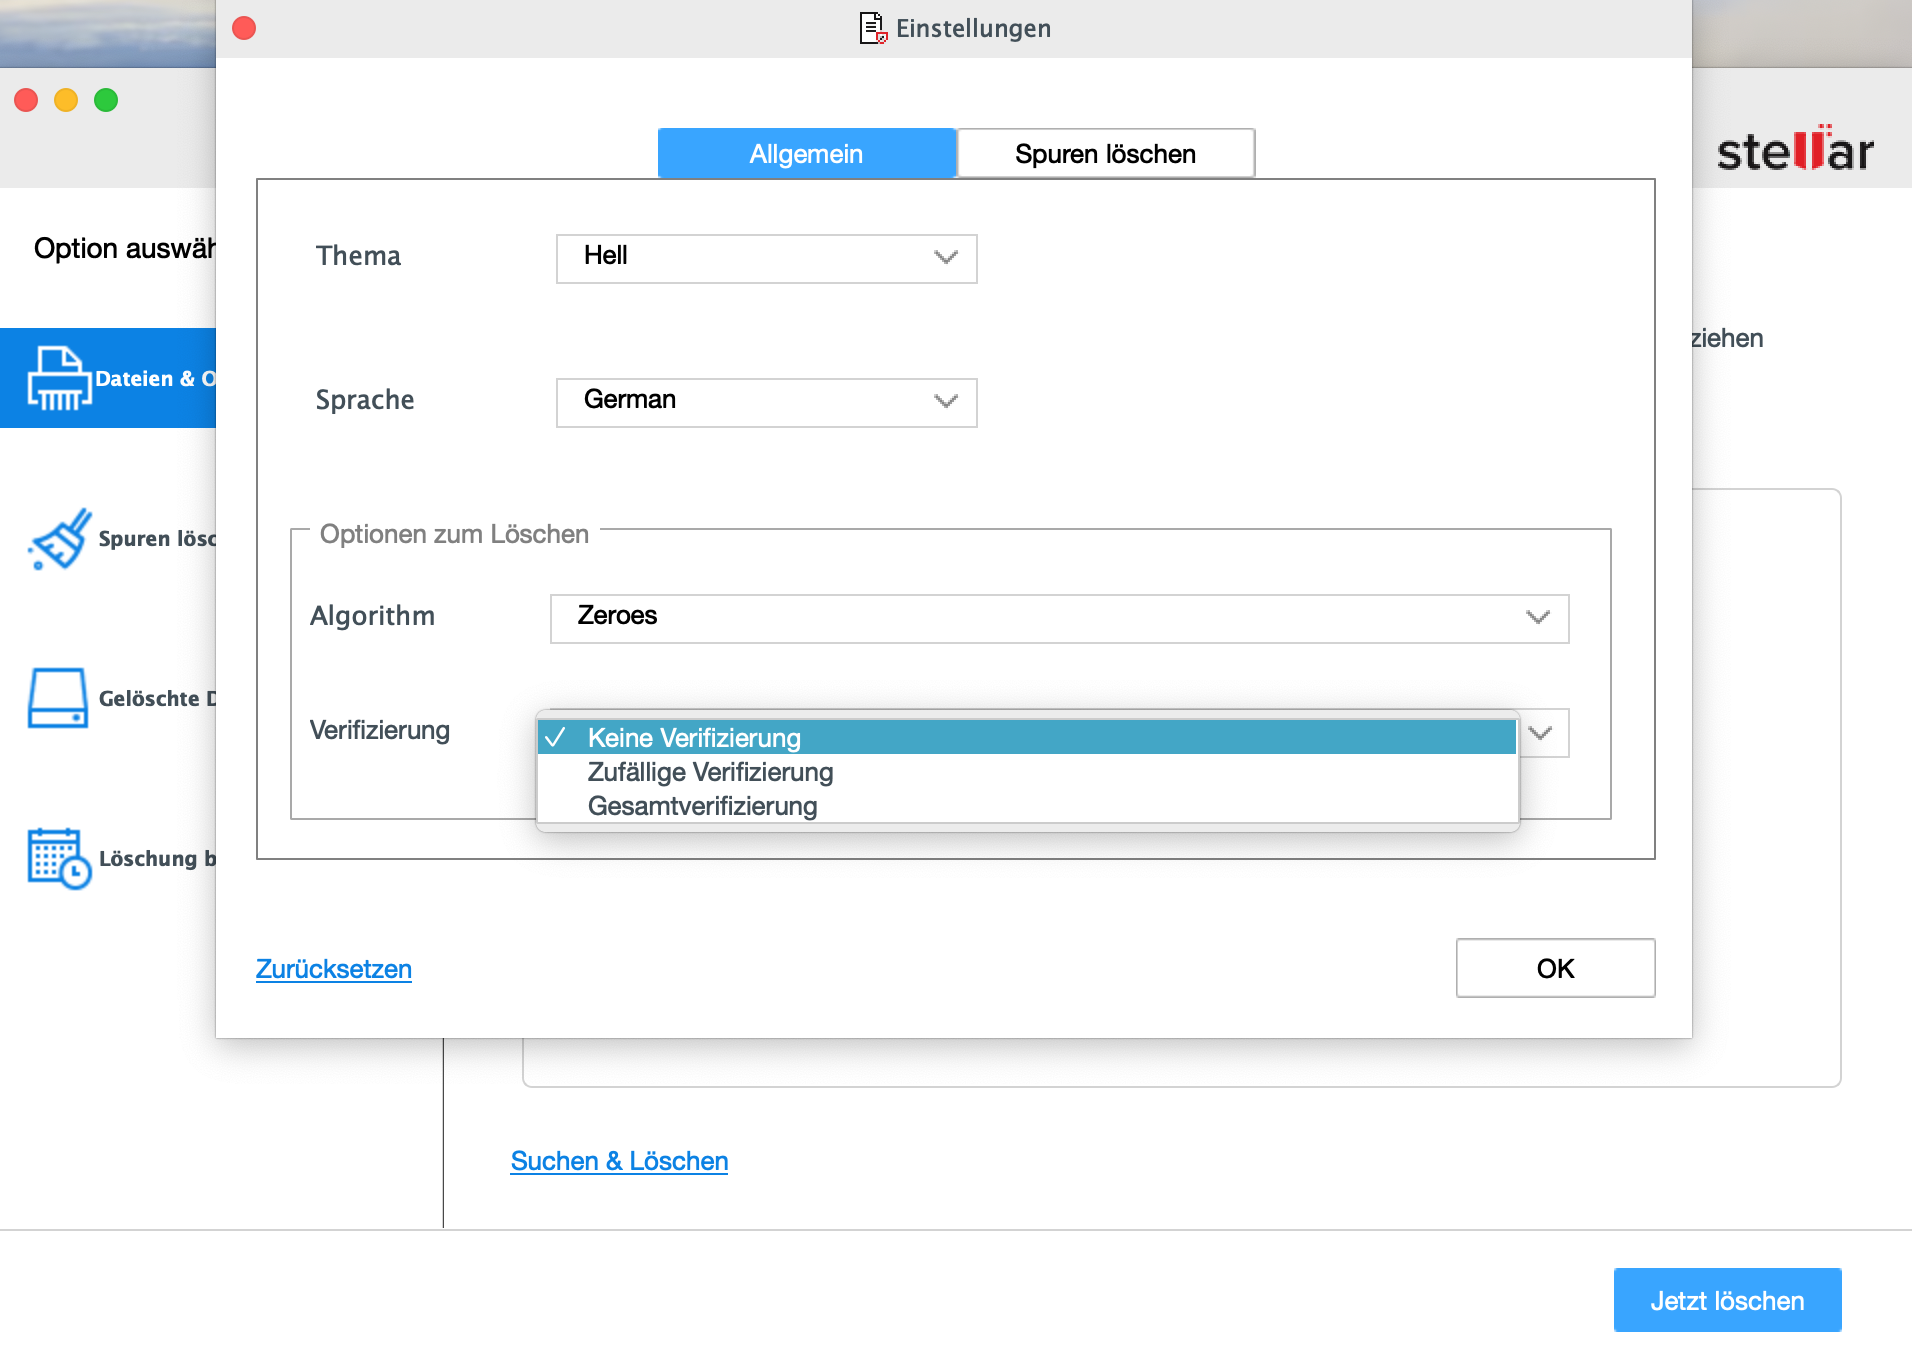Click the Option auswäh heading text
The image size is (1912, 1364).
click(x=125, y=248)
